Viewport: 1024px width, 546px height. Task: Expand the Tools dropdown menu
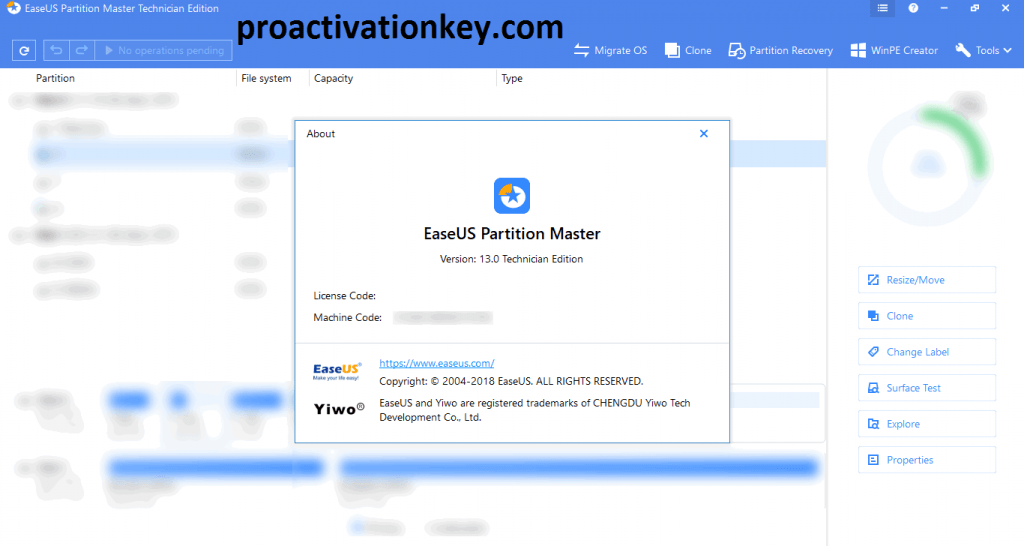tap(983, 50)
